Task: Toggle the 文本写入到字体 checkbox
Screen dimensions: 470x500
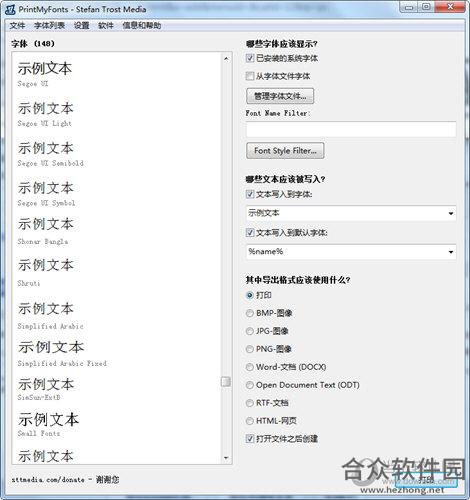Action: tap(250, 194)
